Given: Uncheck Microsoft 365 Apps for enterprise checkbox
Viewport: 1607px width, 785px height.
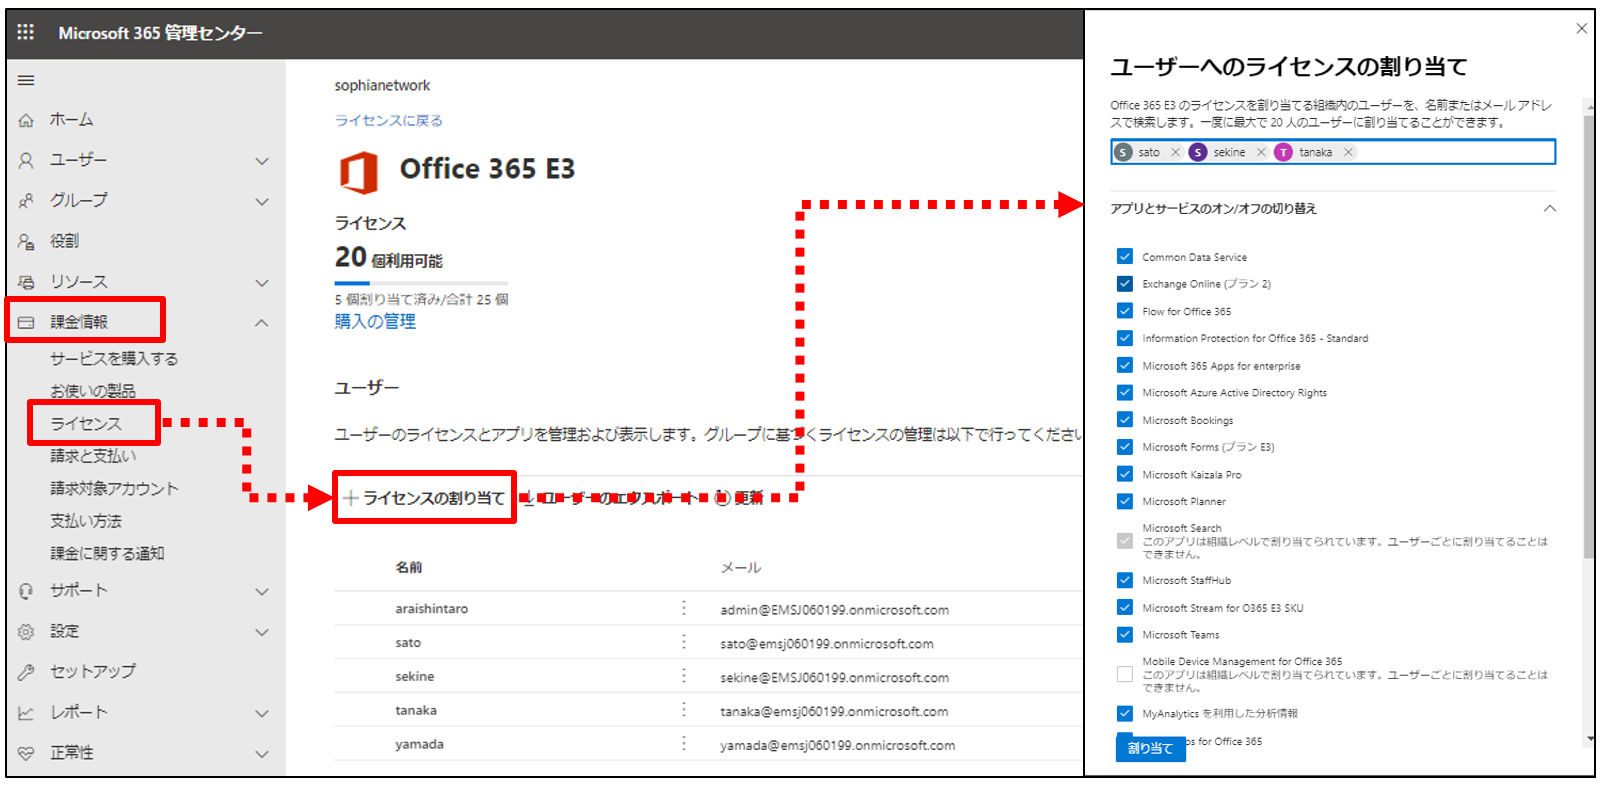Looking at the screenshot, I should pos(1125,365).
